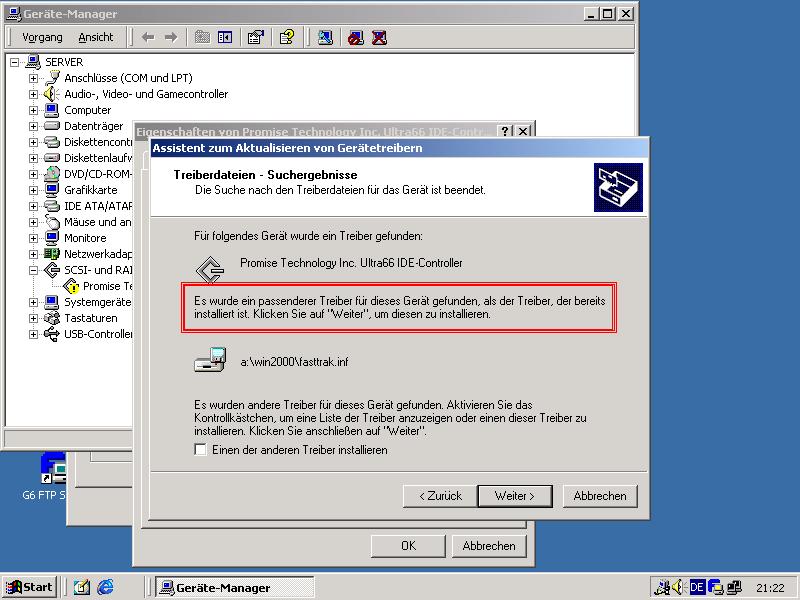Viewport: 800px width, 600px height.
Task: Click the Properties toolbar icon in Geräte-Manager
Action: (255, 37)
